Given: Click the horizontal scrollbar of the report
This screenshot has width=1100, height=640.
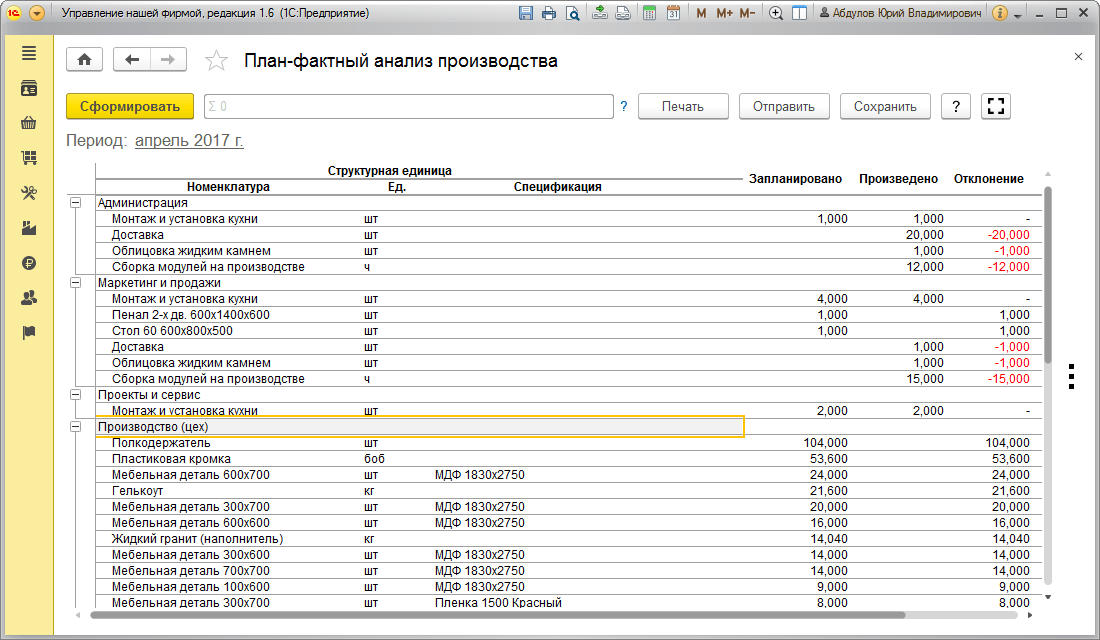Looking at the screenshot, I should pos(498,615).
